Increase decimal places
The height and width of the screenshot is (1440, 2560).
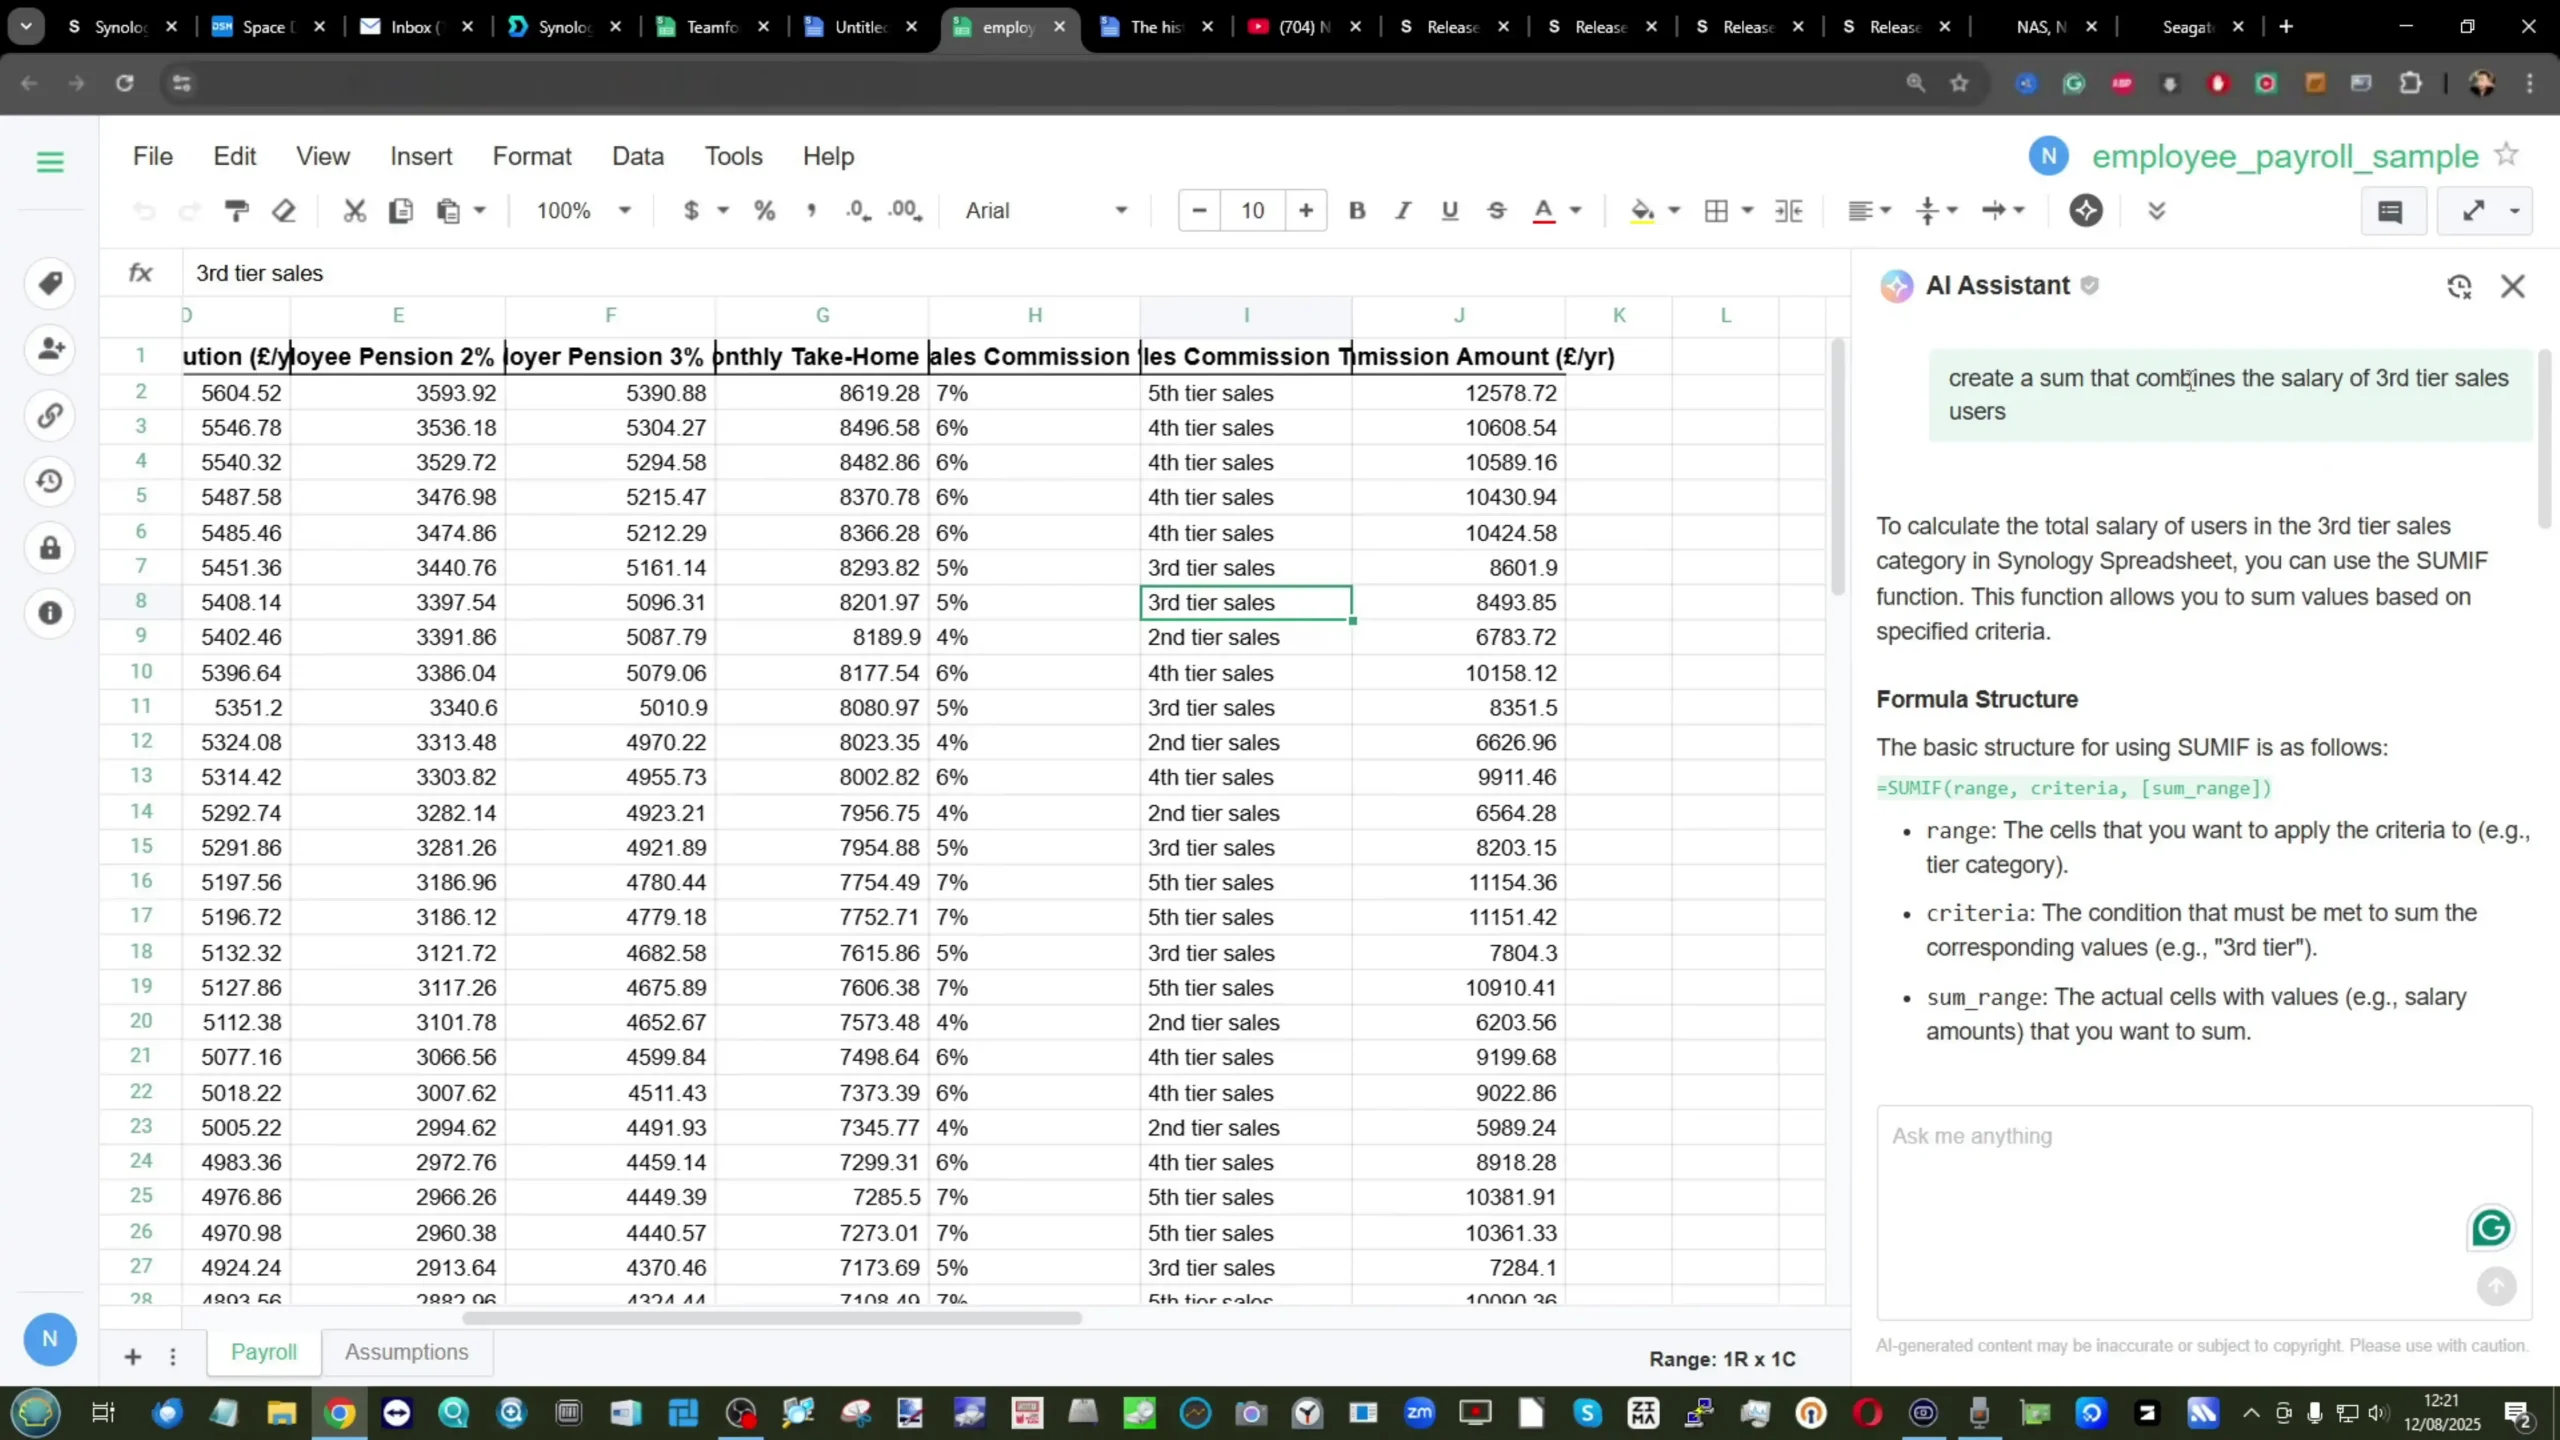(x=905, y=210)
